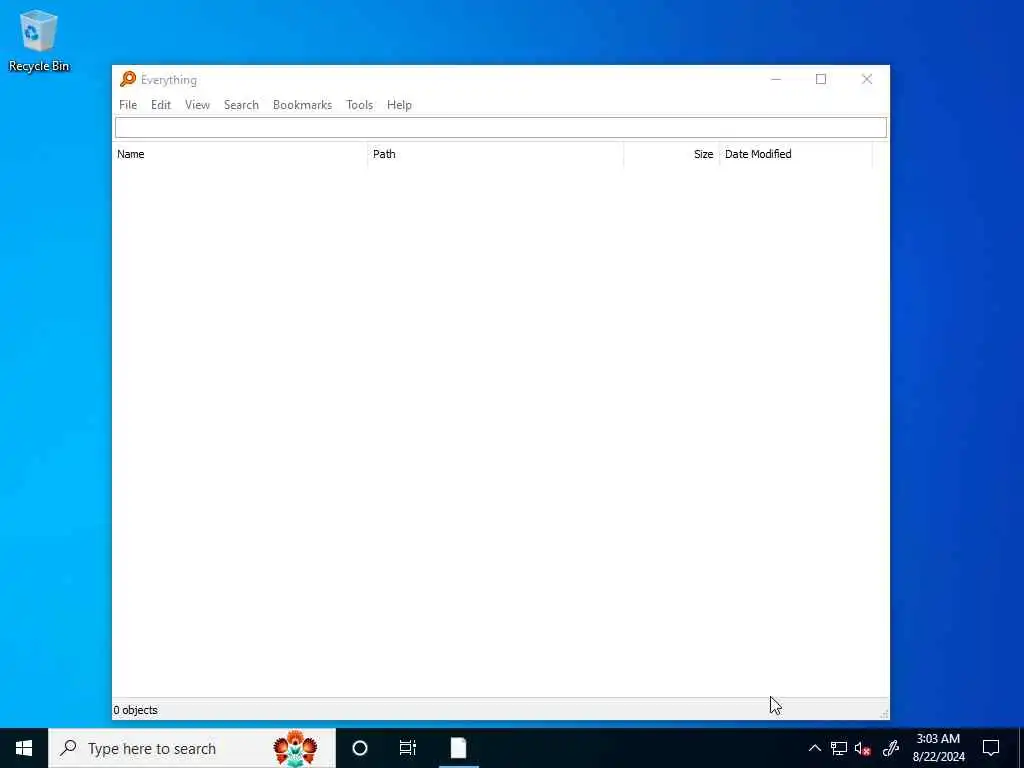Open the clock showing 3:03 AM
Viewport: 1024px width, 768px height.
tap(938, 748)
